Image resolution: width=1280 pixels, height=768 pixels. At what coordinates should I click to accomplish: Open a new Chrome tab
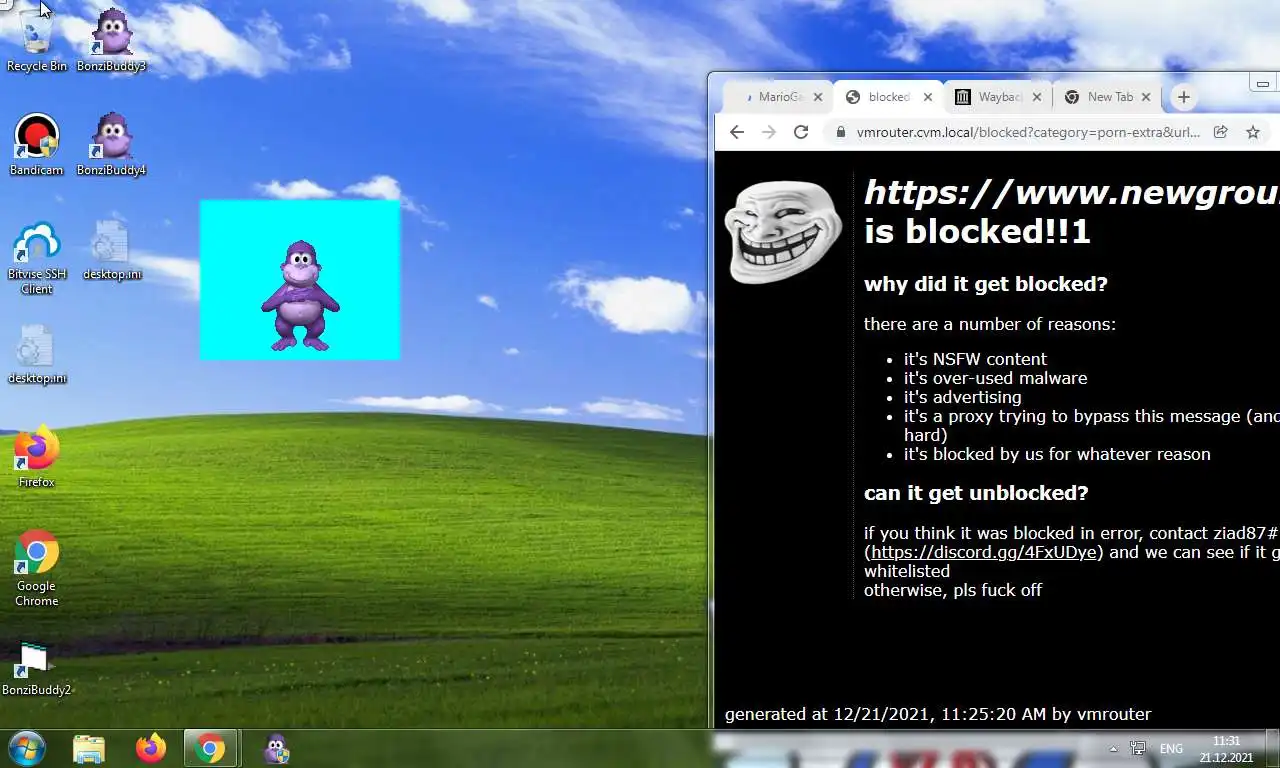point(1184,97)
